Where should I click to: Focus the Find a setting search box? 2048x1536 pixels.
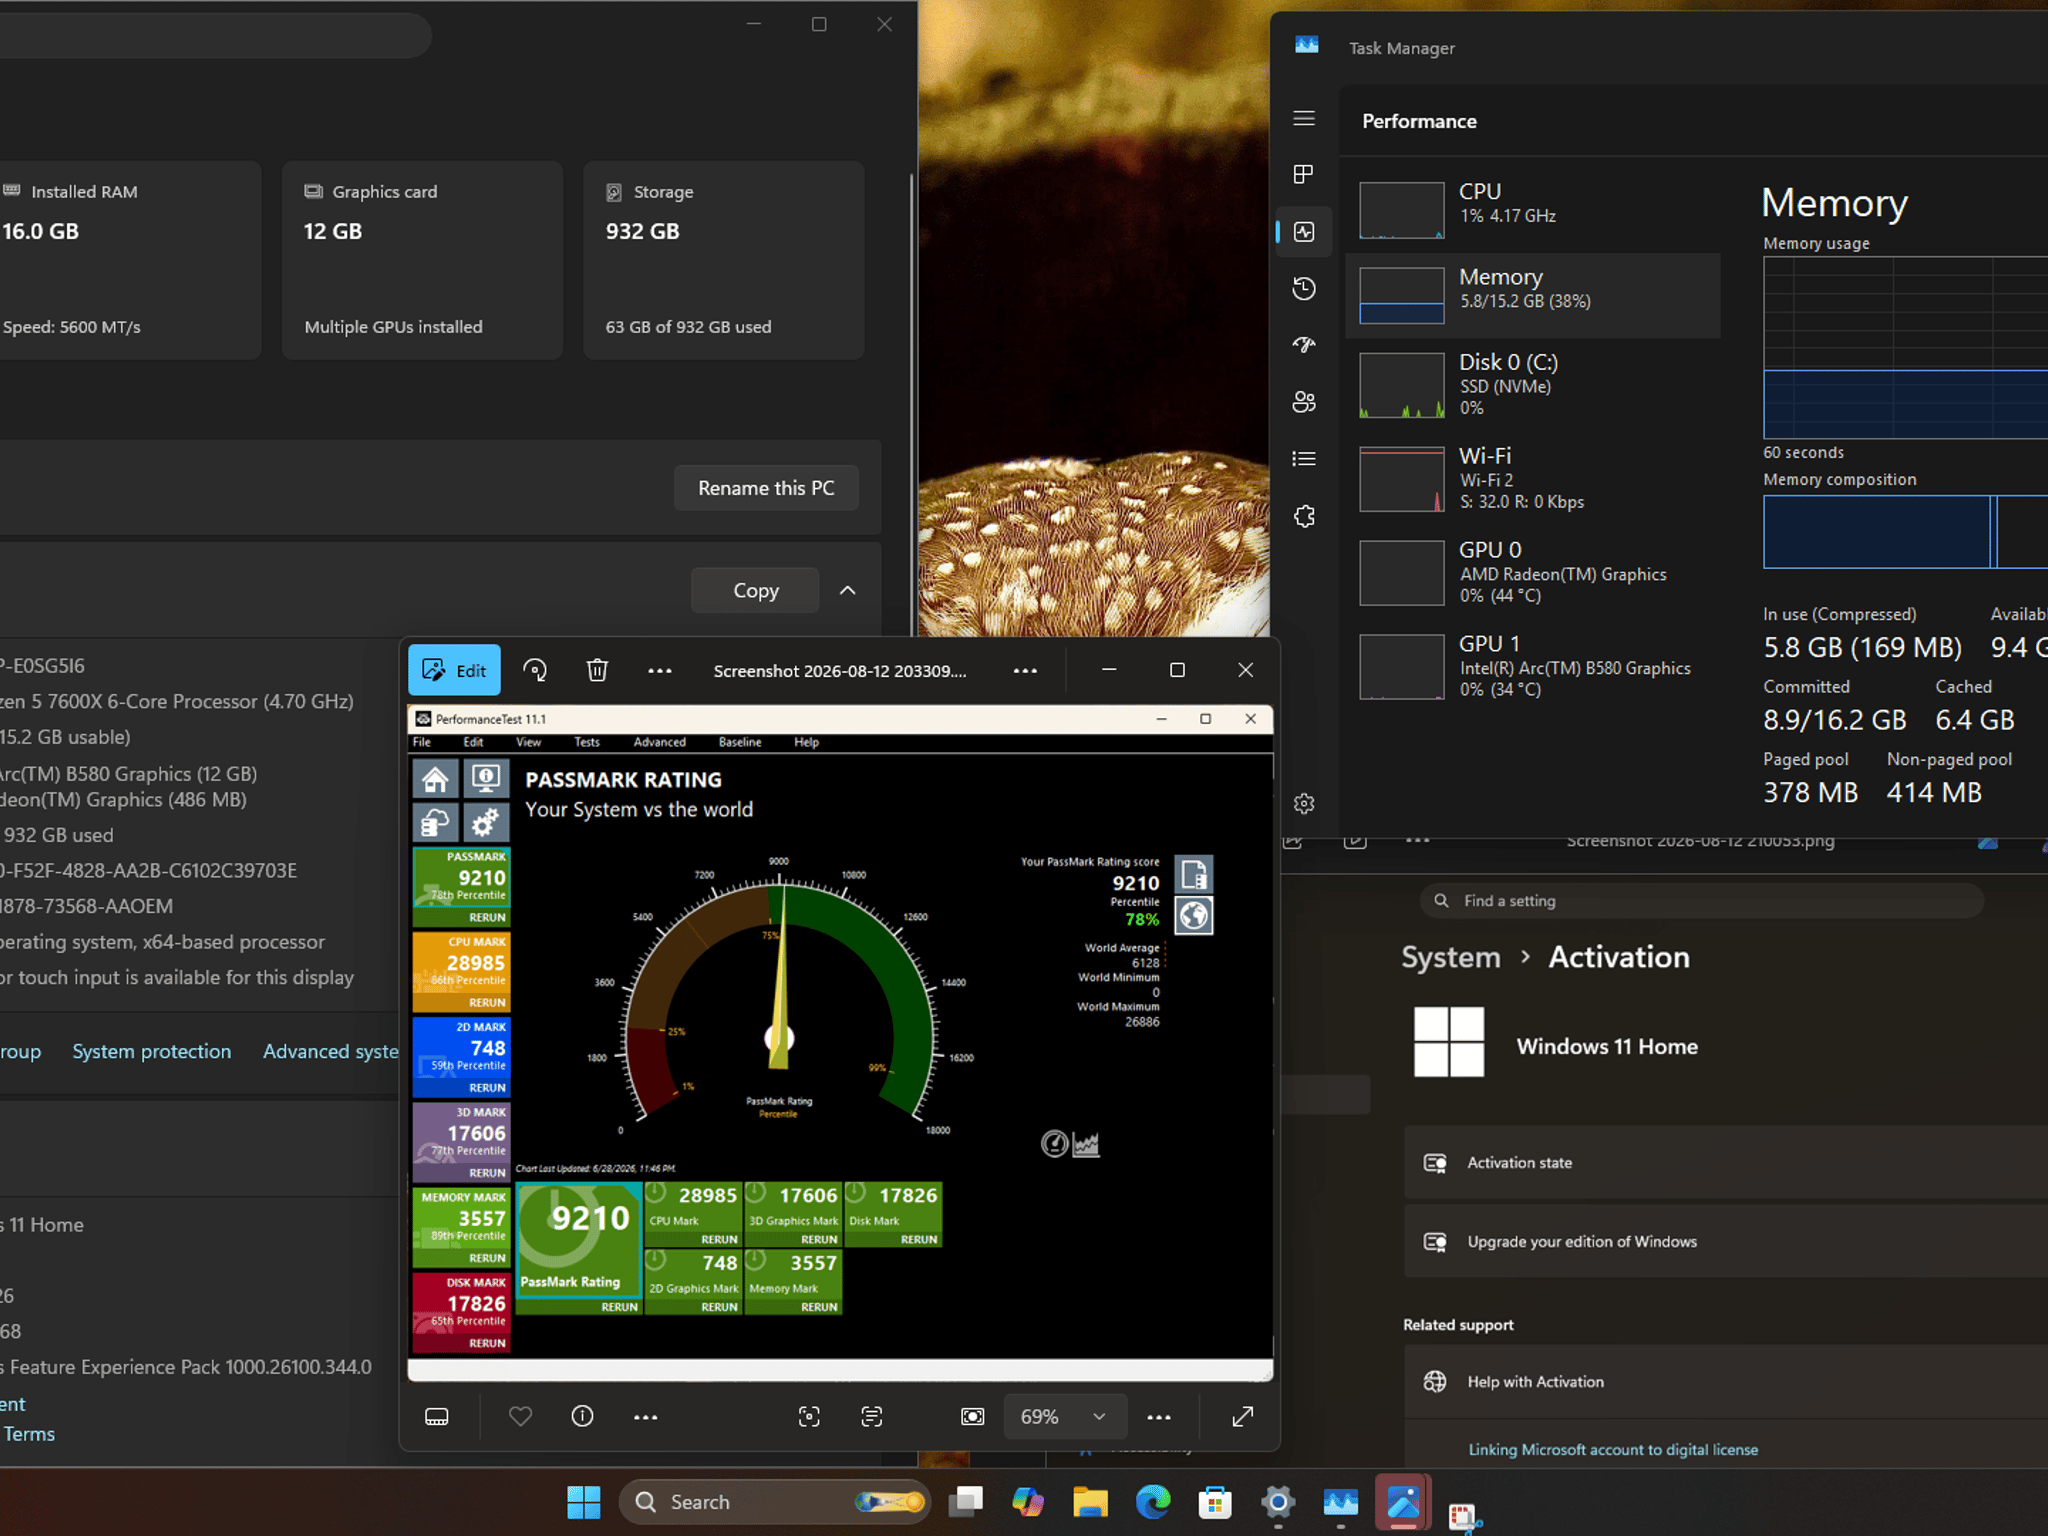click(1701, 901)
